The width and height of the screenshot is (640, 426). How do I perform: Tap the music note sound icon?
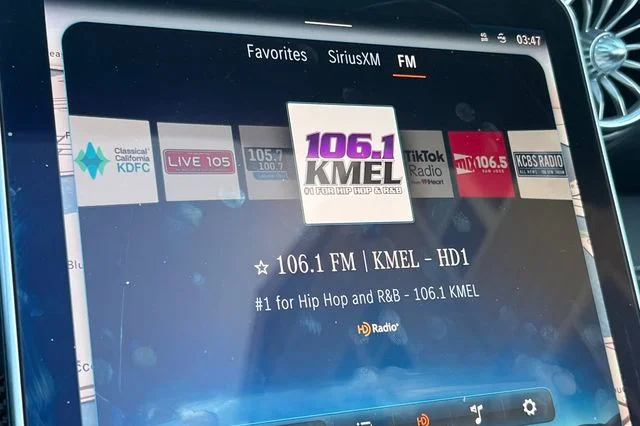click(476, 414)
